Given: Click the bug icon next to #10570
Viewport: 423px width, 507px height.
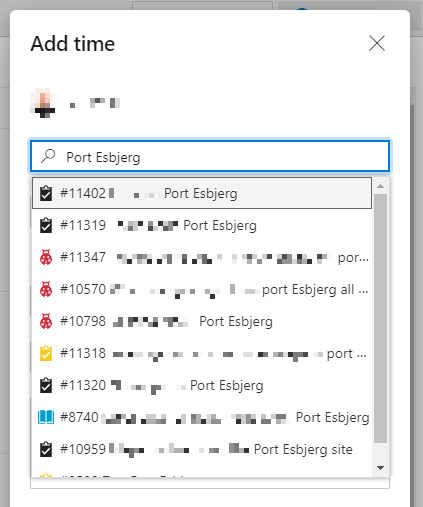Looking at the screenshot, I should [x=46, y=289].
